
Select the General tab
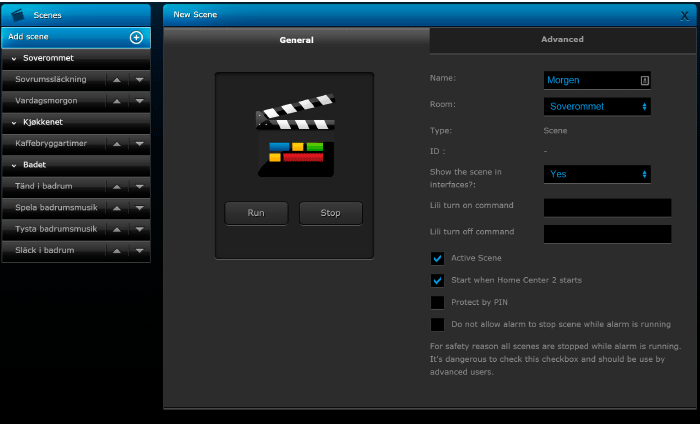tap(296, 40)
